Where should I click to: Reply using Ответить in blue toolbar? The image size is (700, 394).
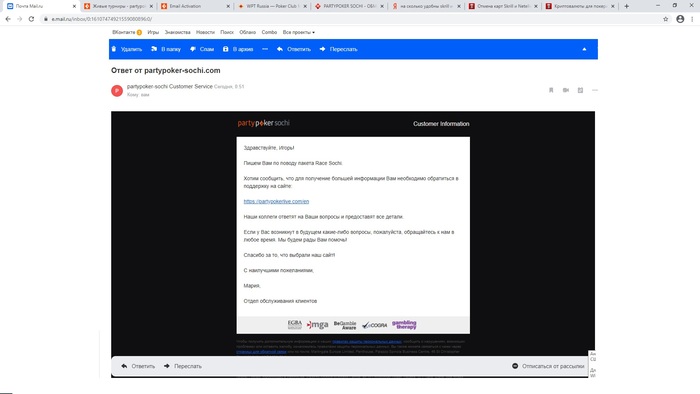[x=294, y=49]
